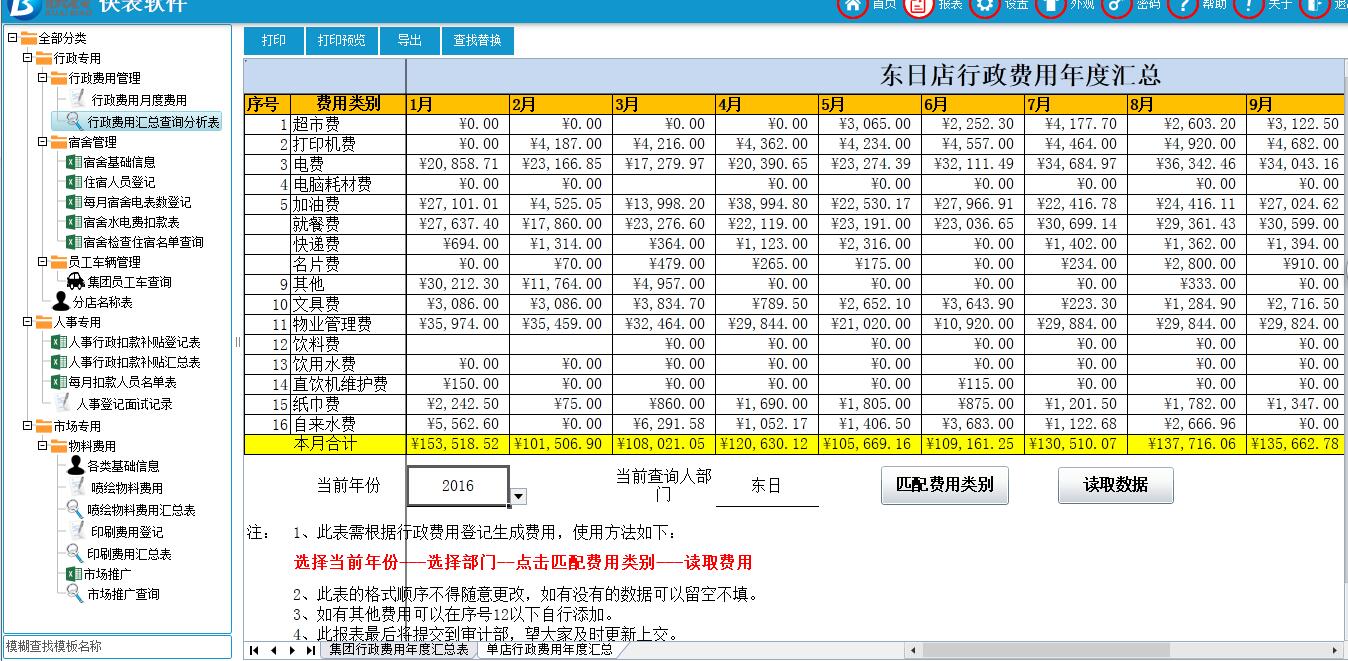This screenshot has height=661, width=1348.
Task: Click the 读取数据 button
Action: [1115, 485]
